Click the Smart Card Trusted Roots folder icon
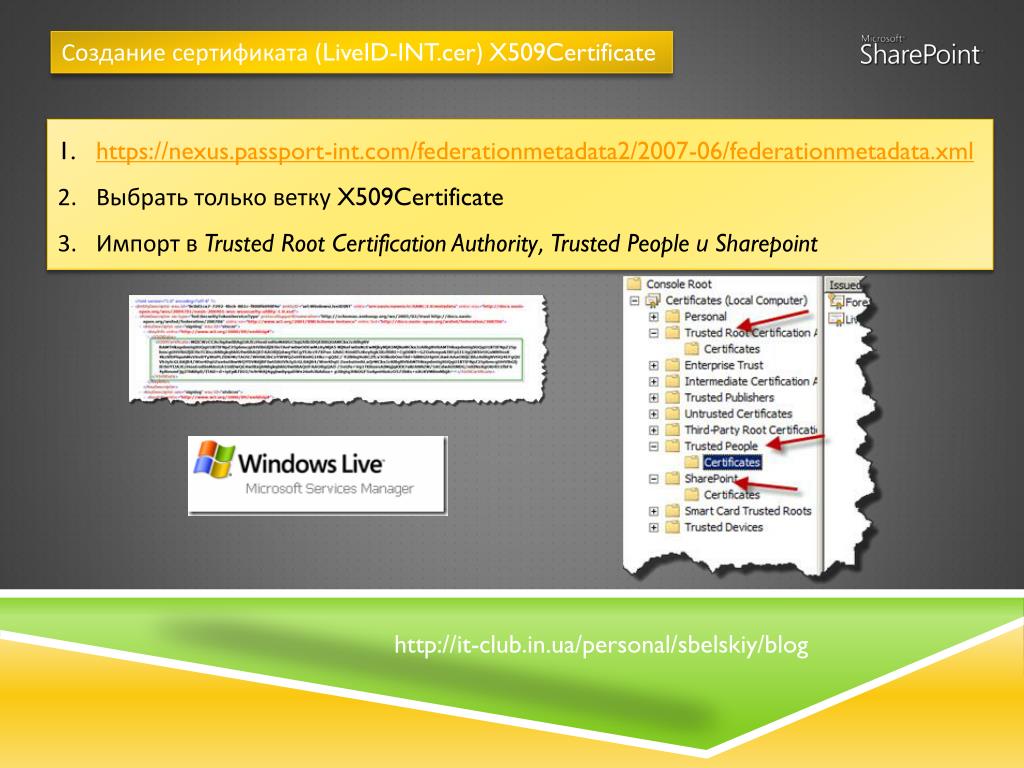 [x=672, y=511]
